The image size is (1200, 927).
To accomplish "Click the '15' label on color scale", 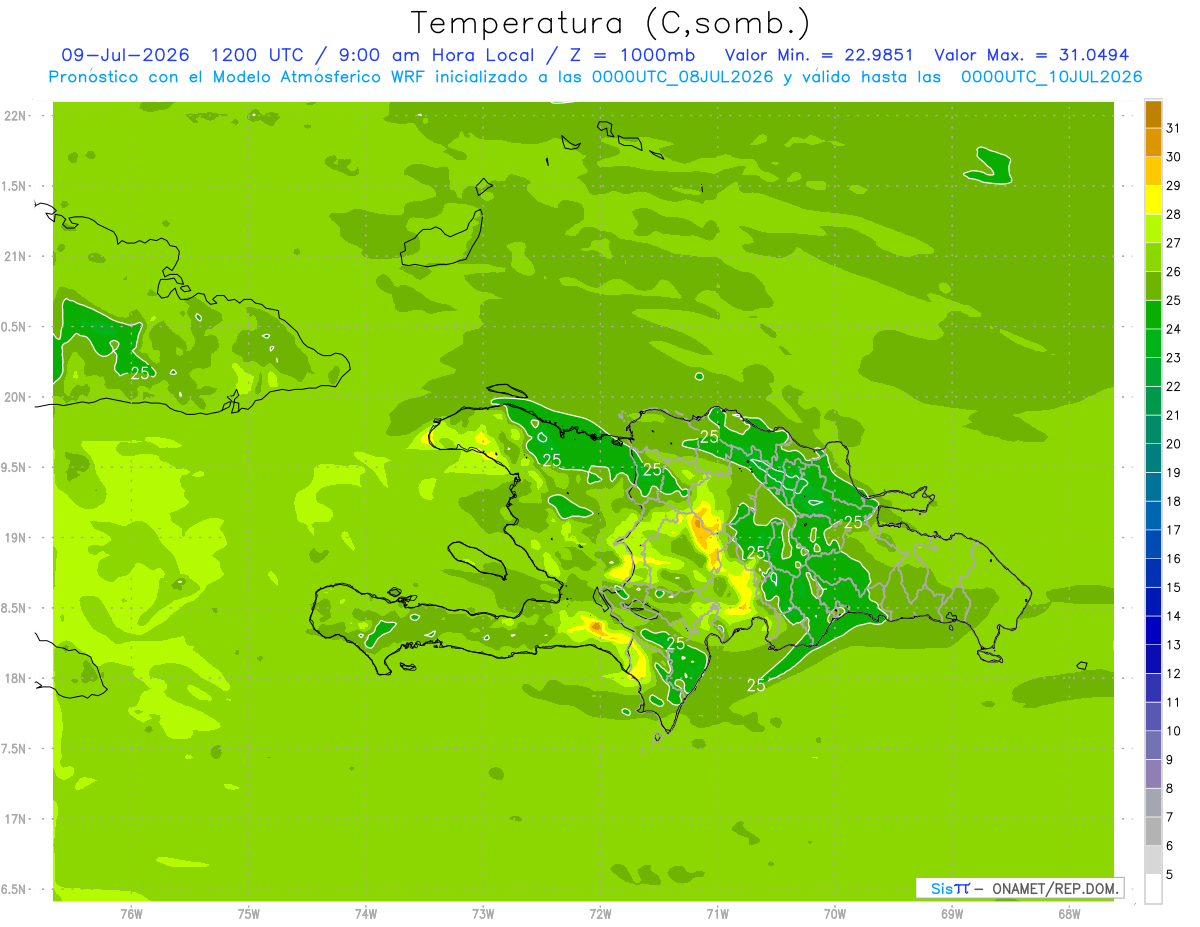I will pyautogui.click(x=1174, y=587).
